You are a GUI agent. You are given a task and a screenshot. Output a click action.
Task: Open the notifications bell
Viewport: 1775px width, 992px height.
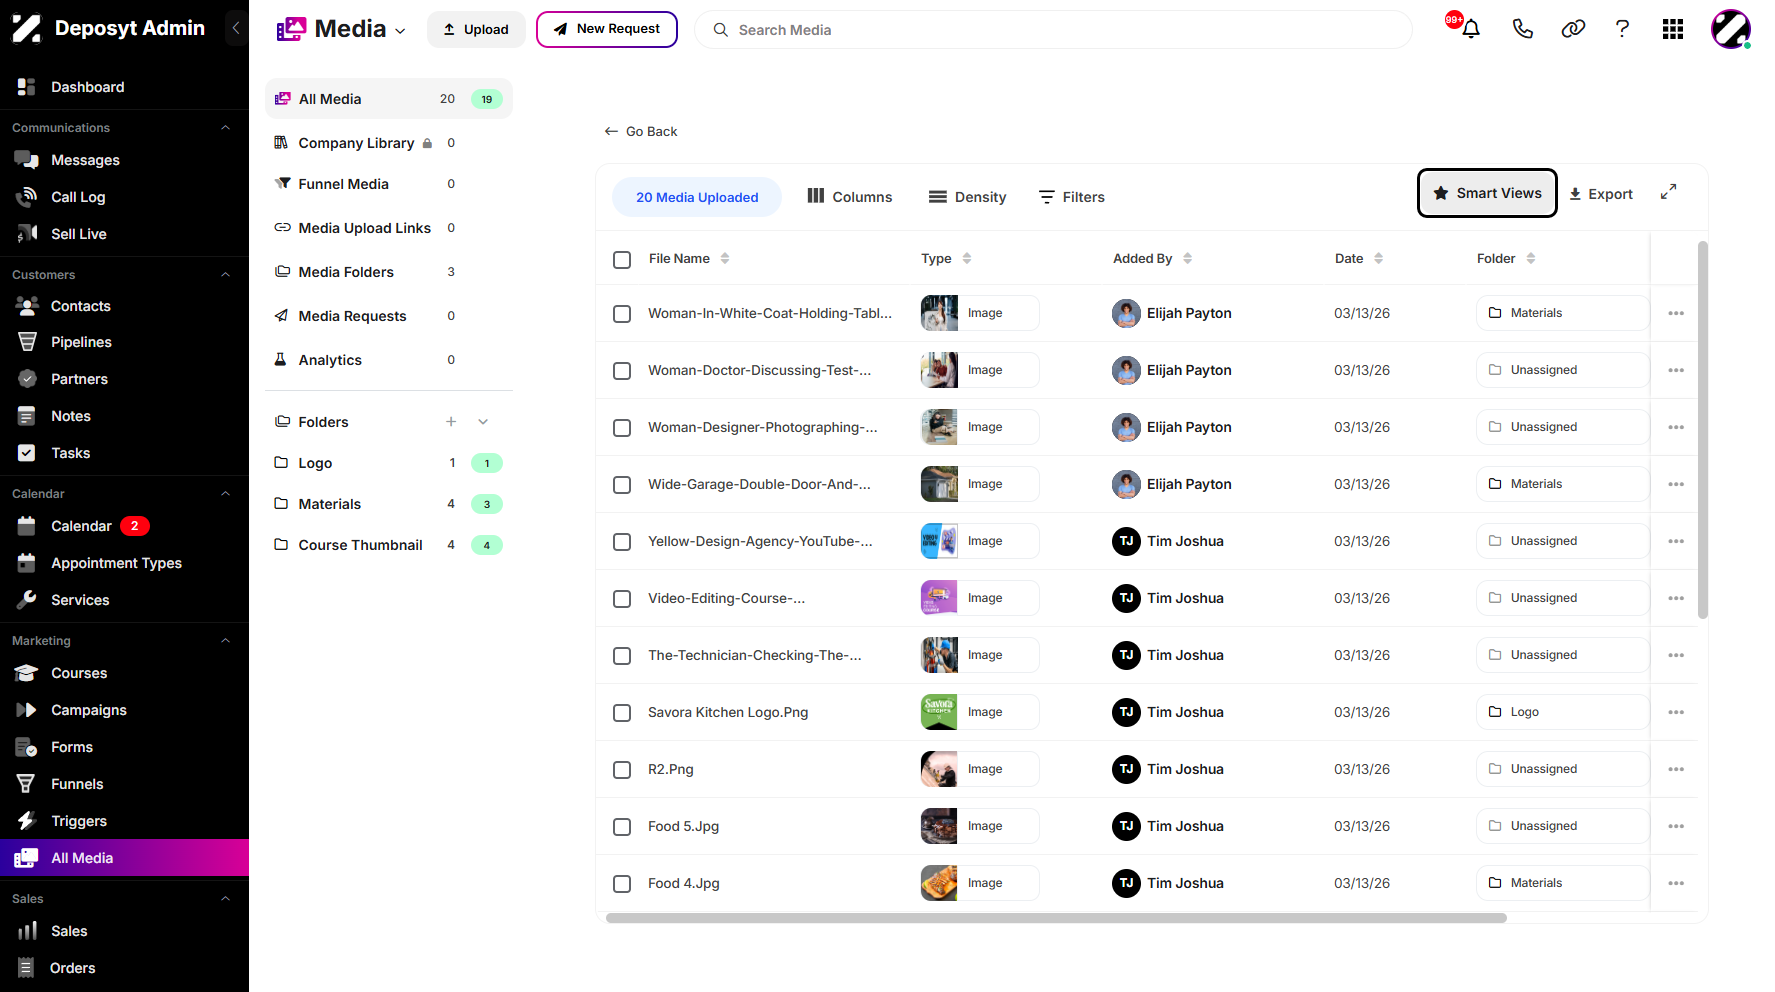(x=1470, y=29)
